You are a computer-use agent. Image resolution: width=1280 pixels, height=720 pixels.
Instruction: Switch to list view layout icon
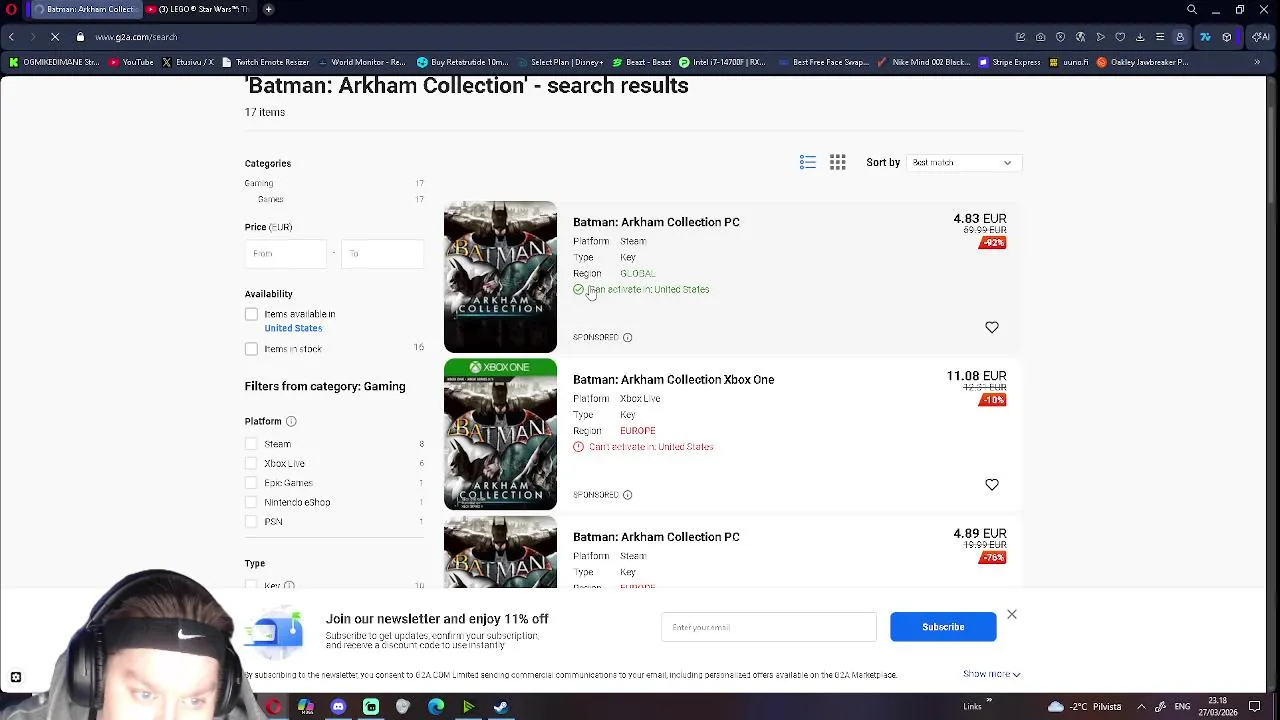click(808, 162)
